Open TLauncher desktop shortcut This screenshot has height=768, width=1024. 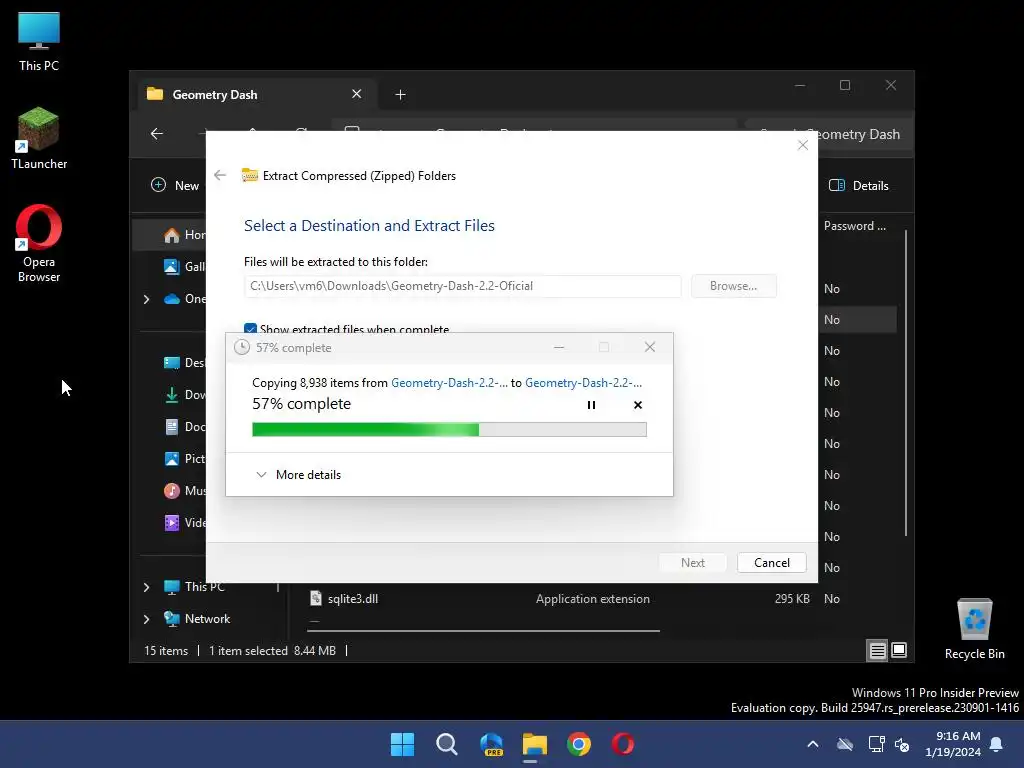(x=39, y=138)
